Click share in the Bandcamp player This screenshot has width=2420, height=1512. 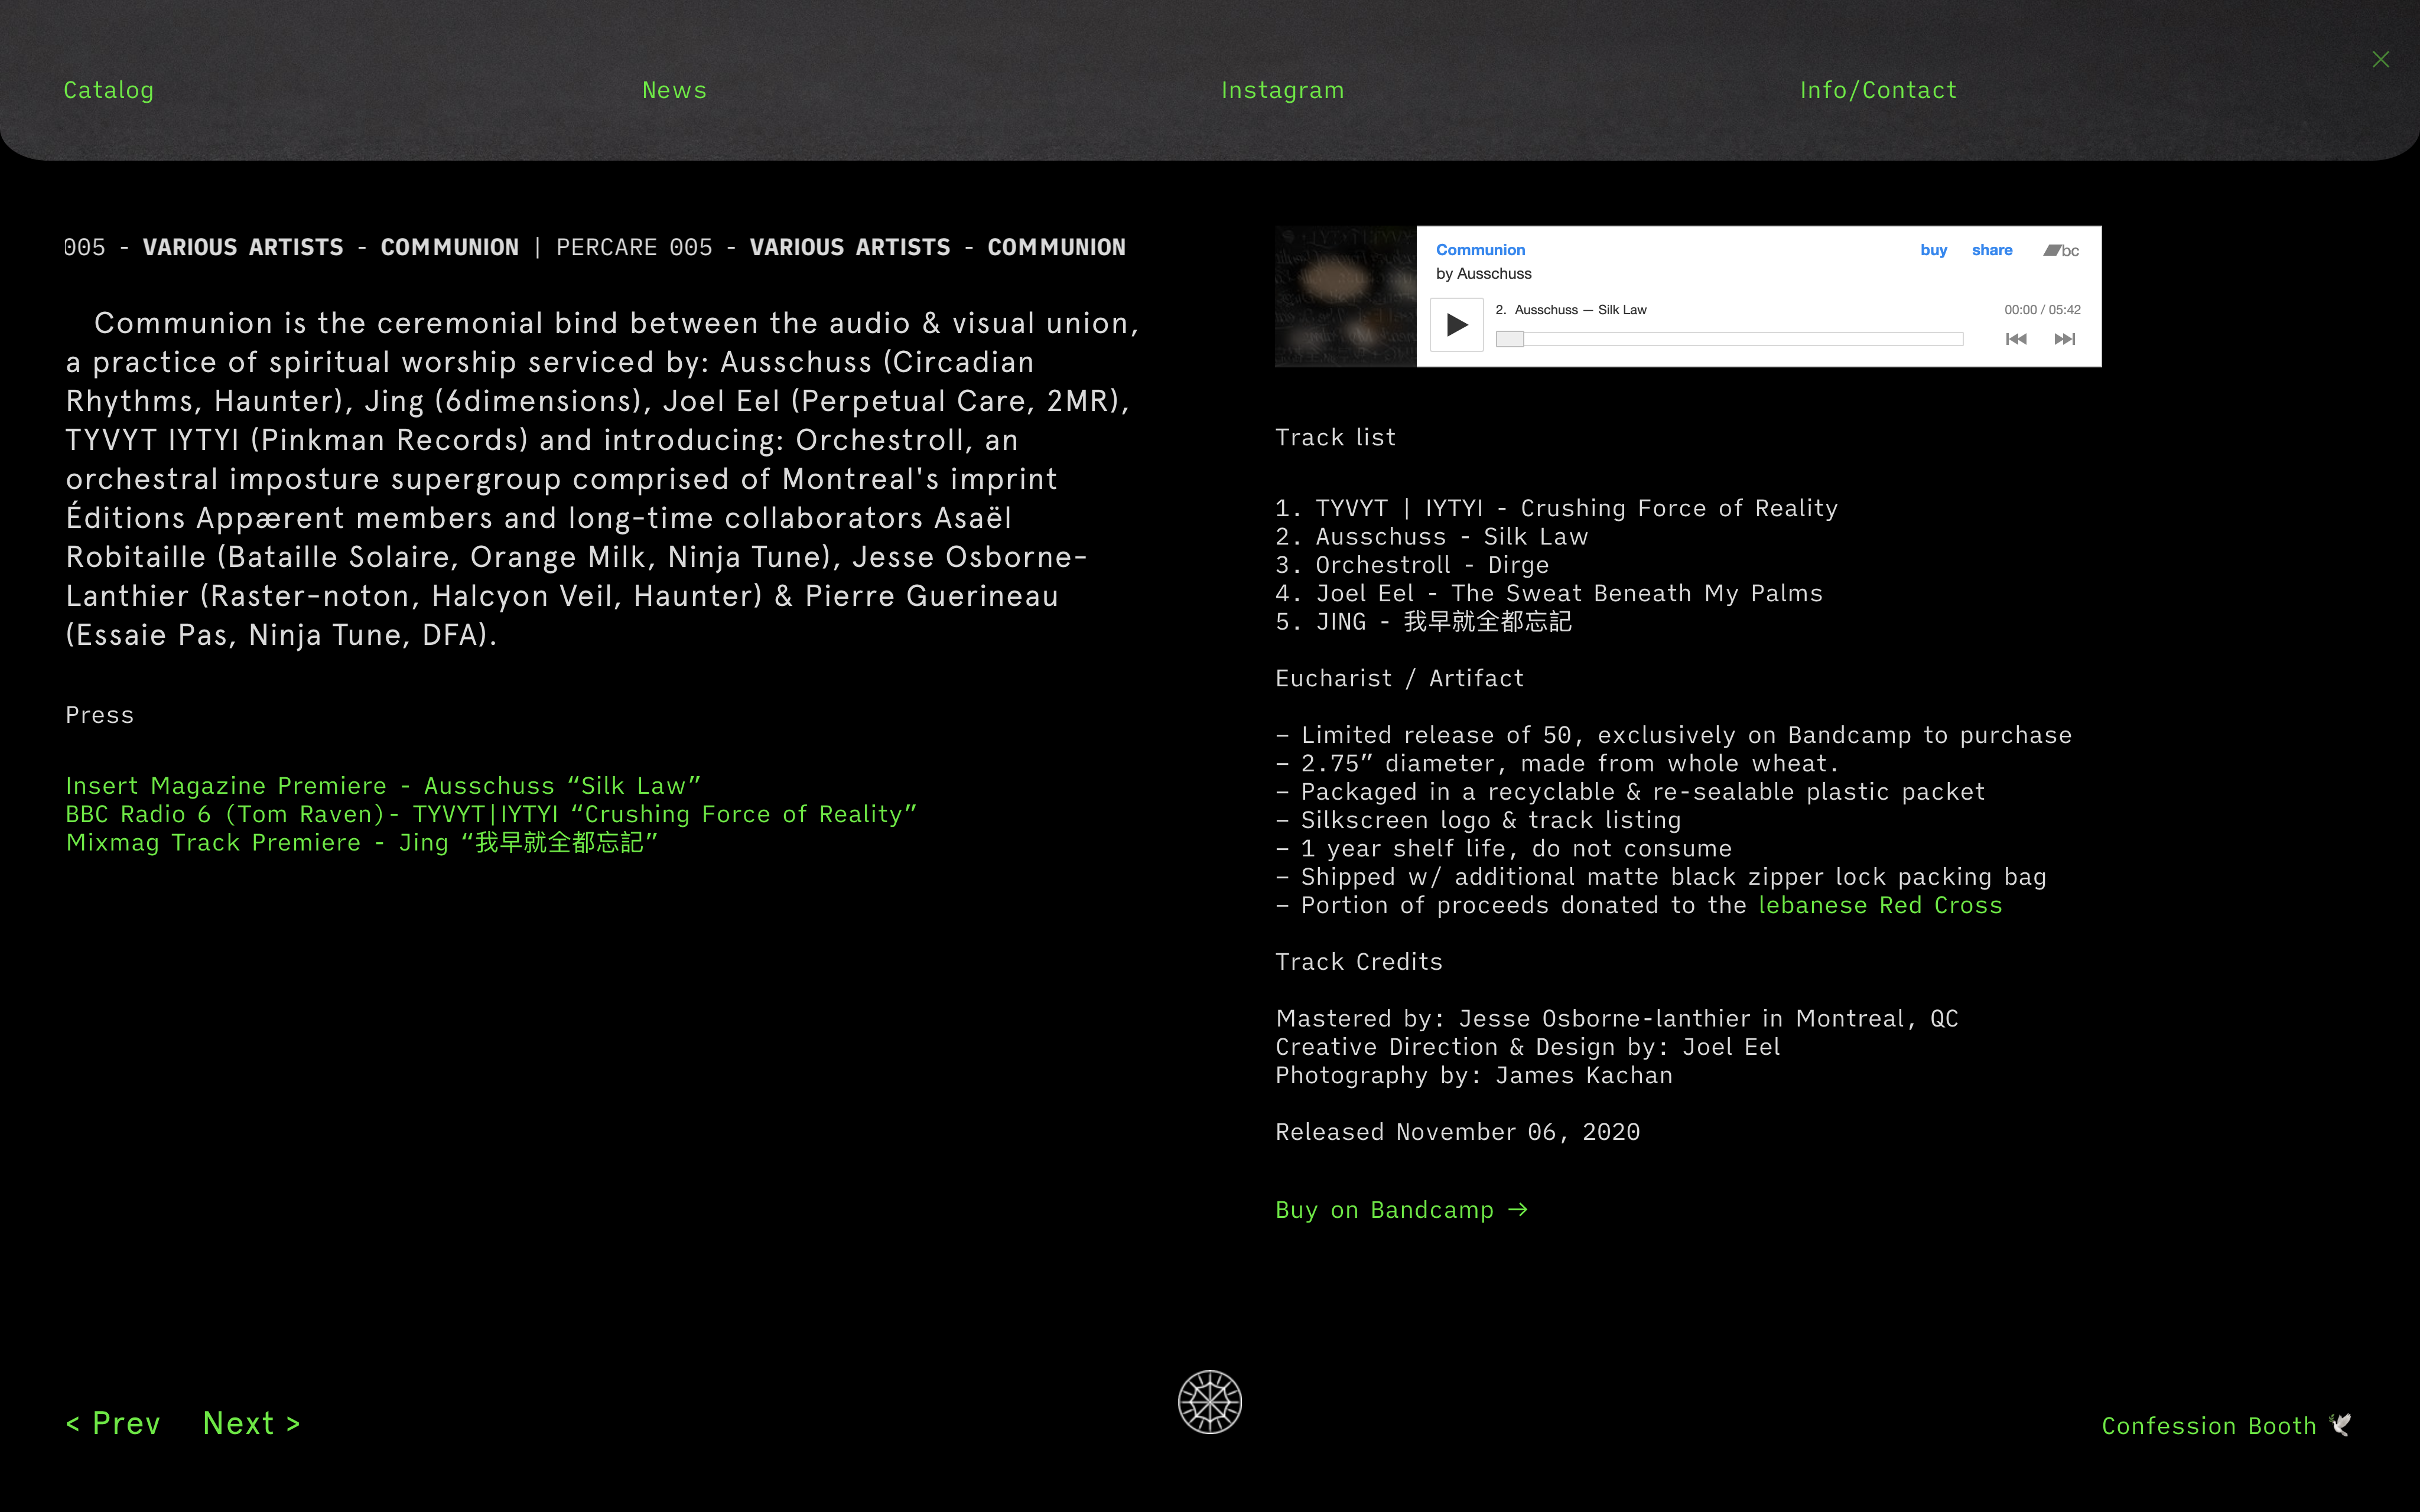[1991, 250]
